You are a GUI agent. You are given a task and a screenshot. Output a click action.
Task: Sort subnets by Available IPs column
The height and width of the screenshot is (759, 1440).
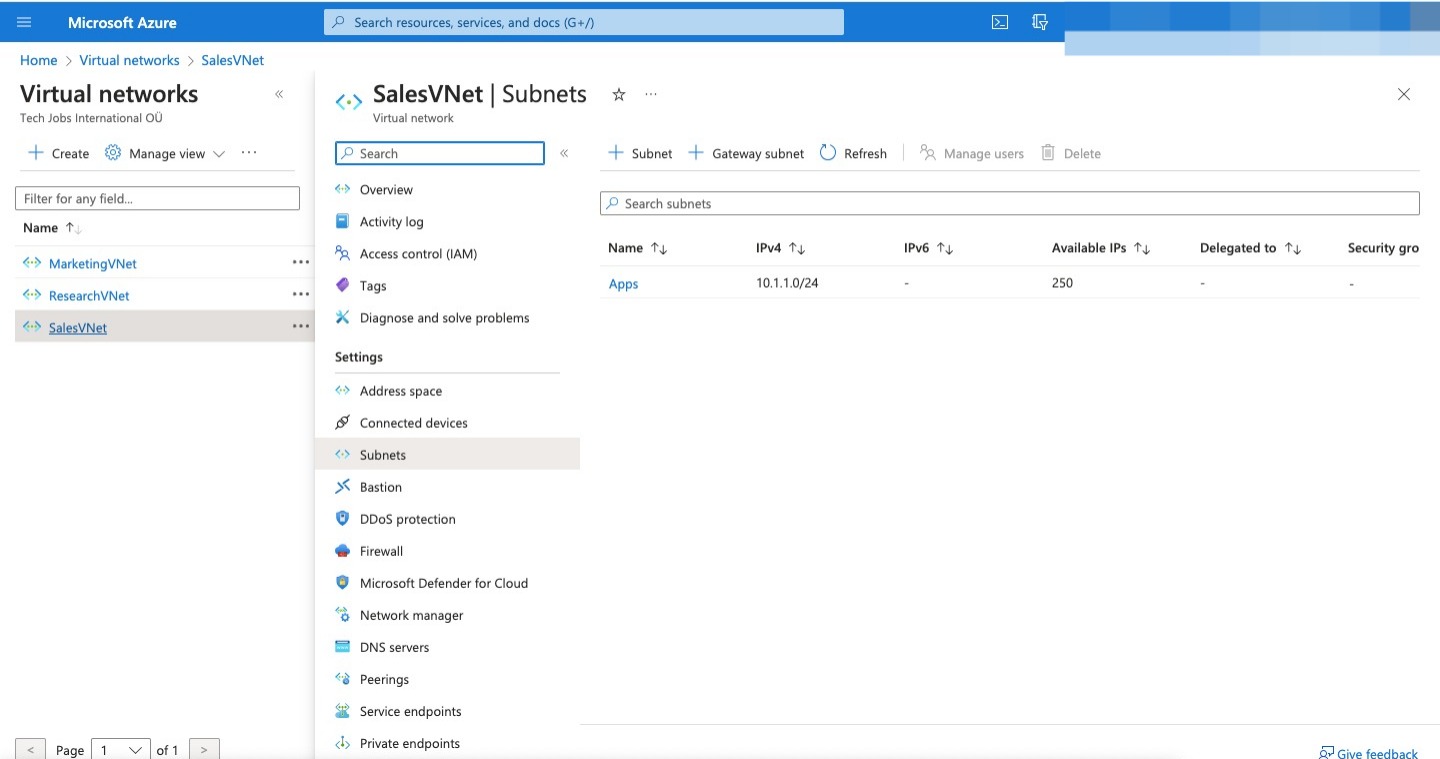click(1102, 248)
